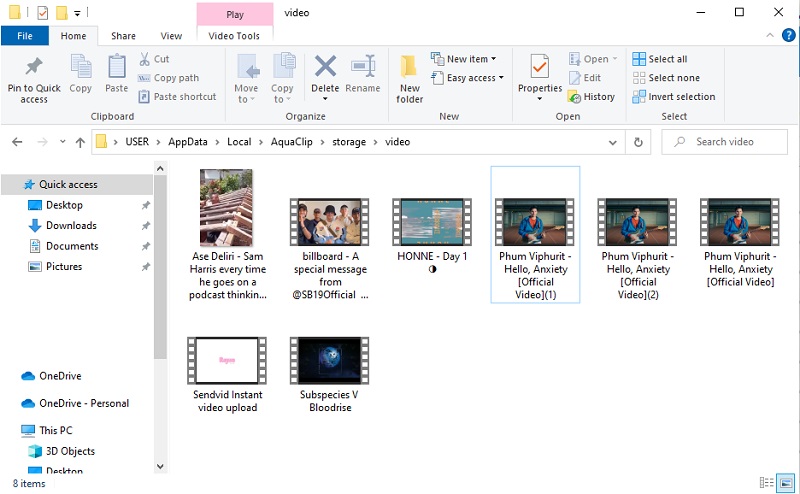800x494 pixels.
Task: Click Invert selection
Action: click(673, 96)
